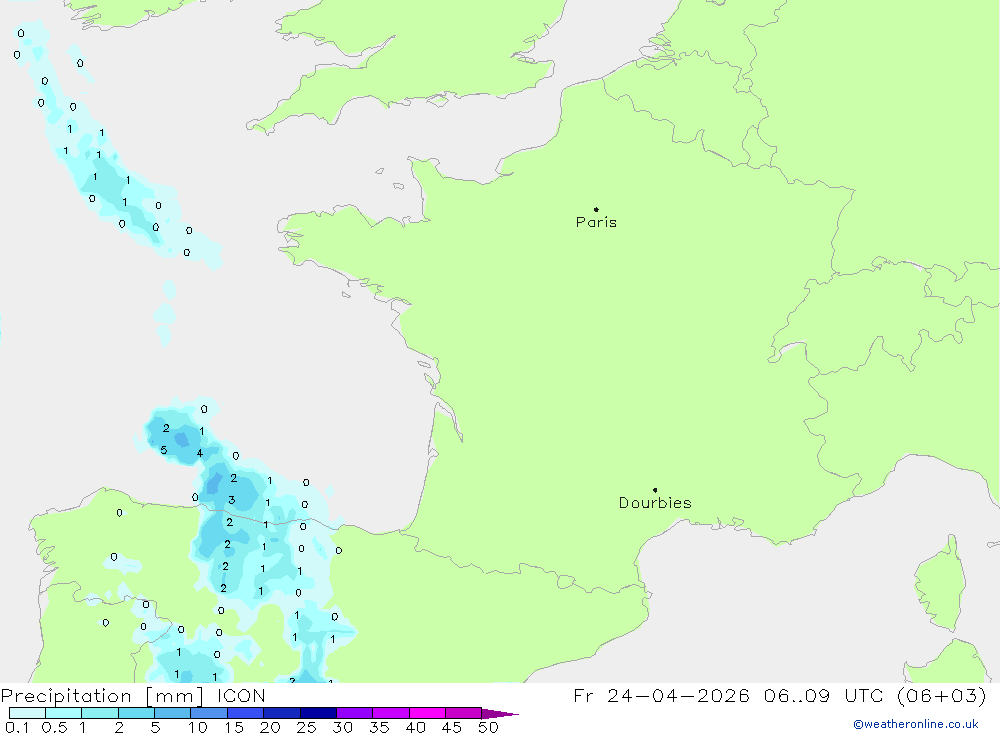This screenshot has height=733, width=1000.
Task: Pick the 20–25 mm legend swatch
Action: click(282, 713)
